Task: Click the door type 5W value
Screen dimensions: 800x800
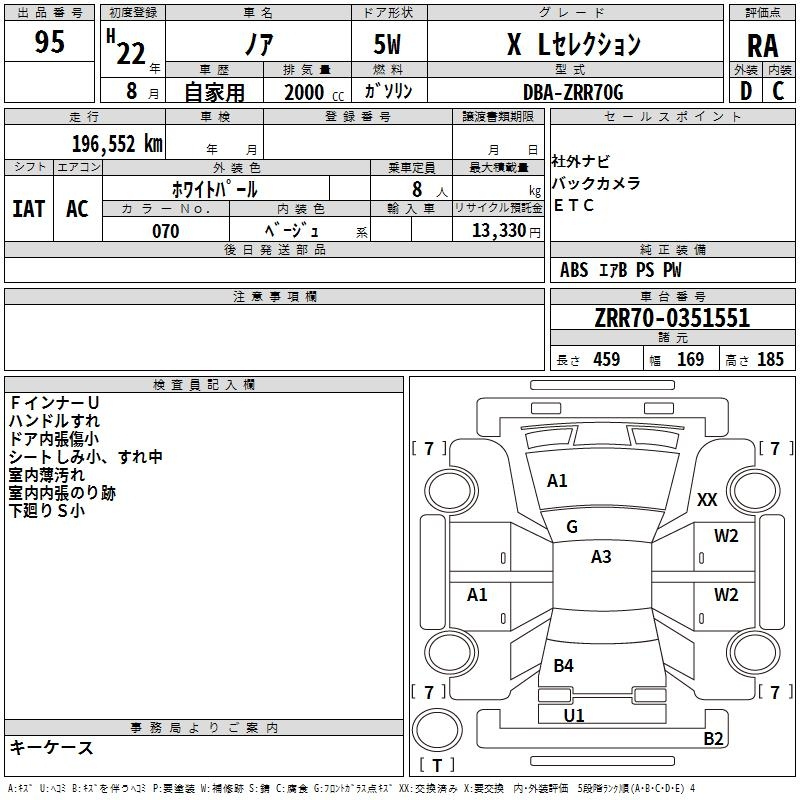Action: coord(388,44)
